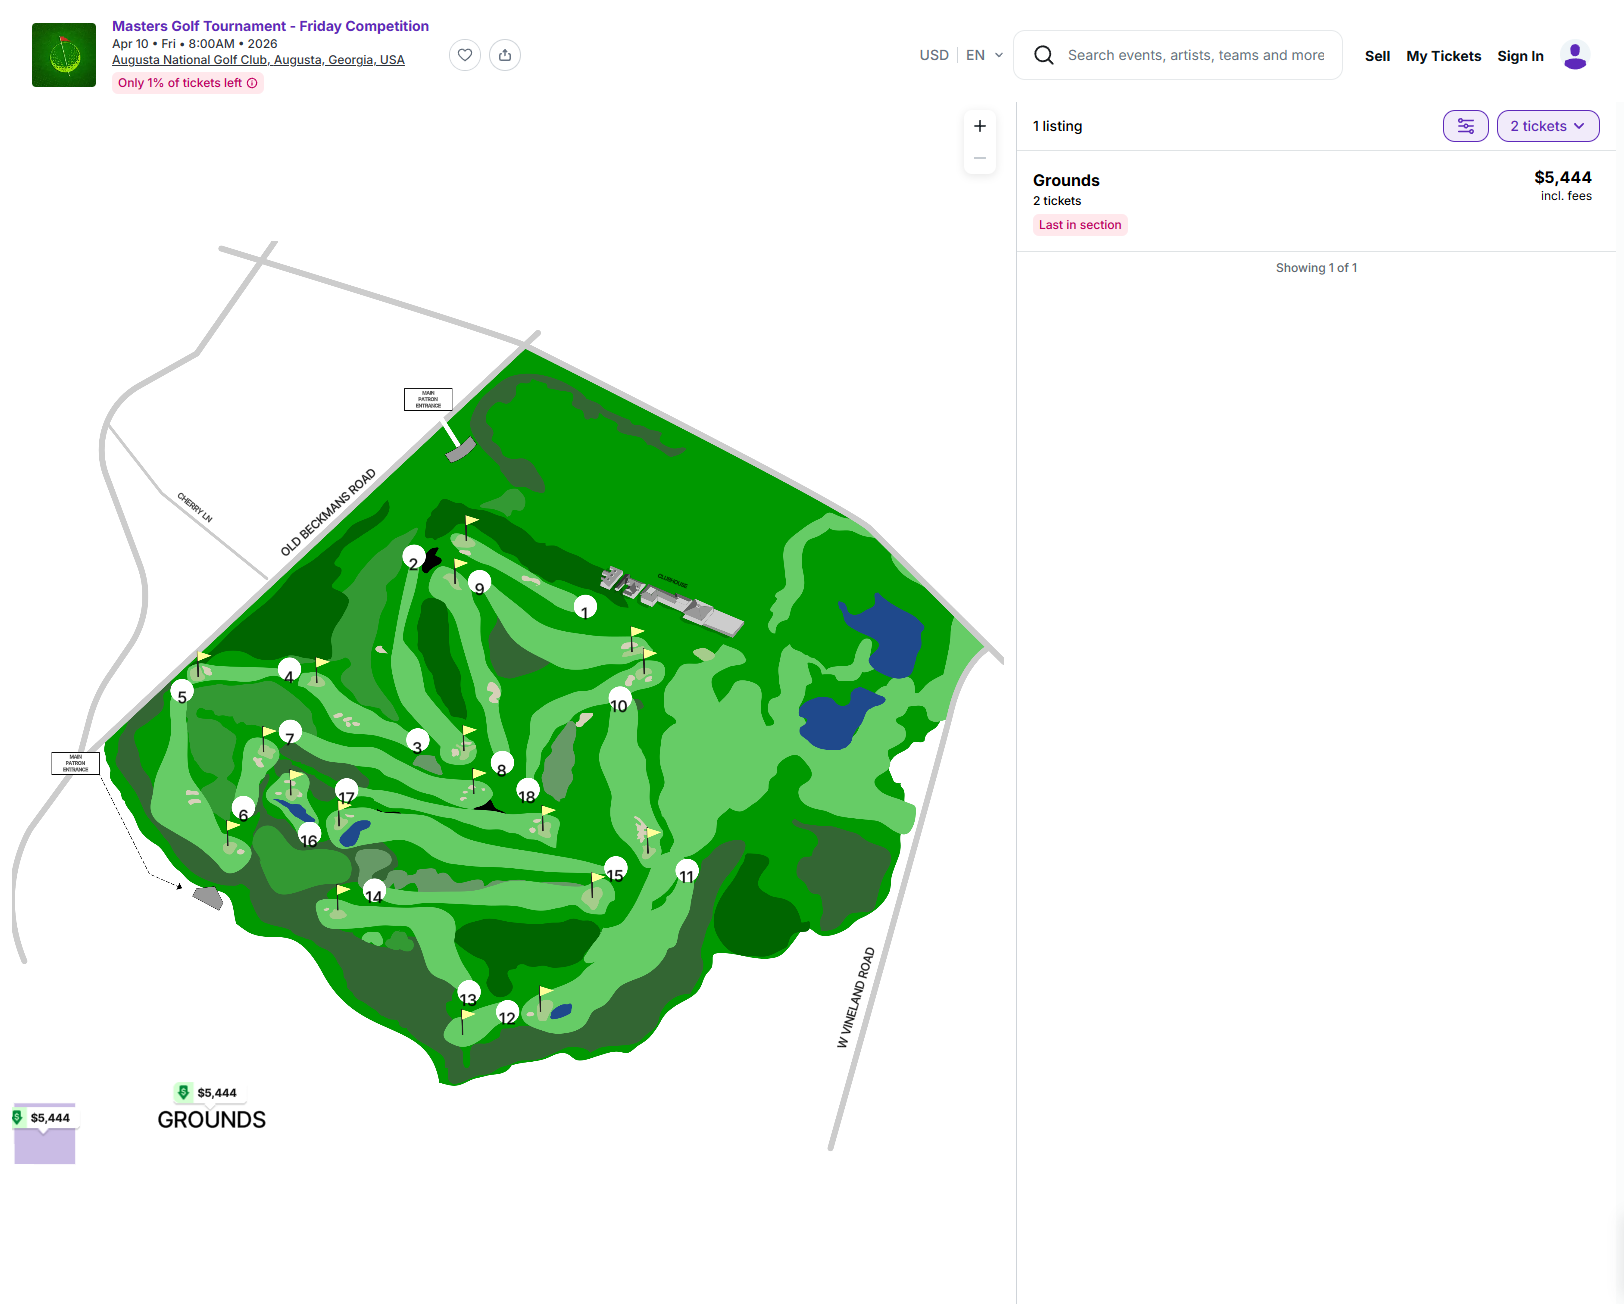Add event to favorites with heart icon
1624x1304 pixels.
[465, 55]
